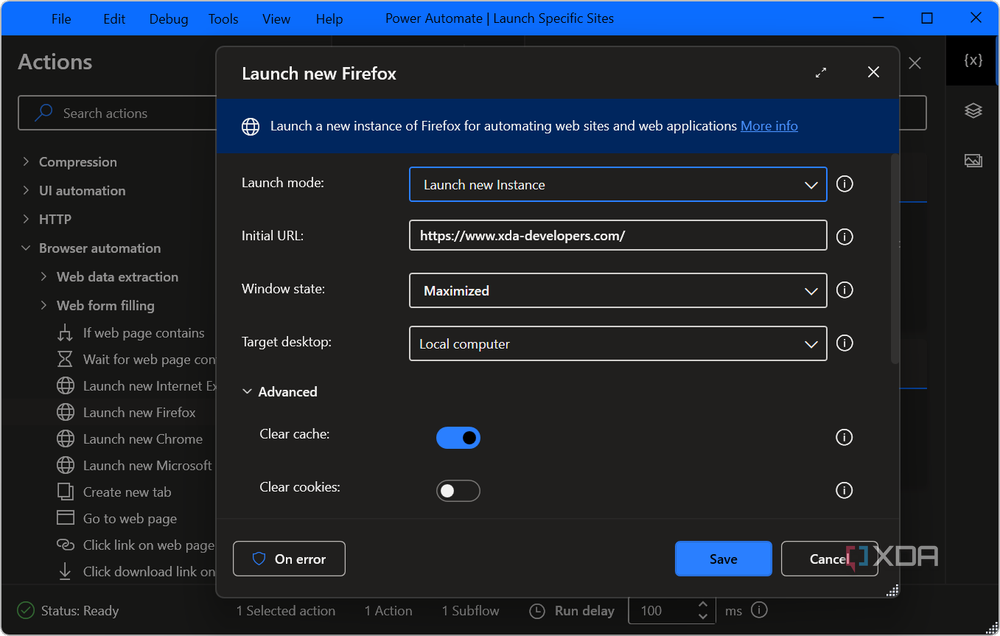The height and width of the screenshot is (636, 1000).
Task: Click the Run delay clock icon
Action: [537, 611]
